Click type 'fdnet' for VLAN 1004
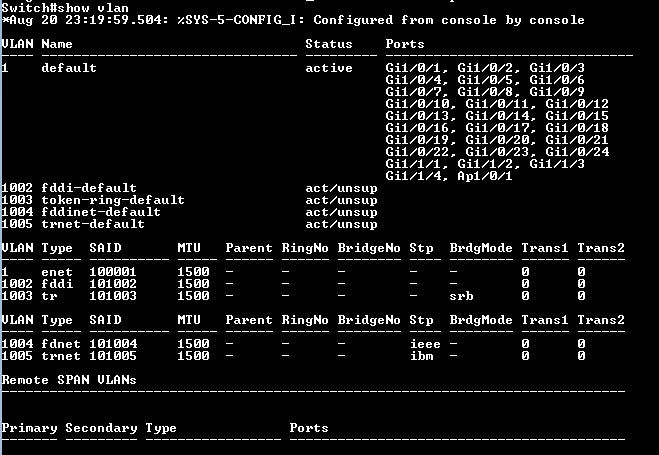 [61, 344]
